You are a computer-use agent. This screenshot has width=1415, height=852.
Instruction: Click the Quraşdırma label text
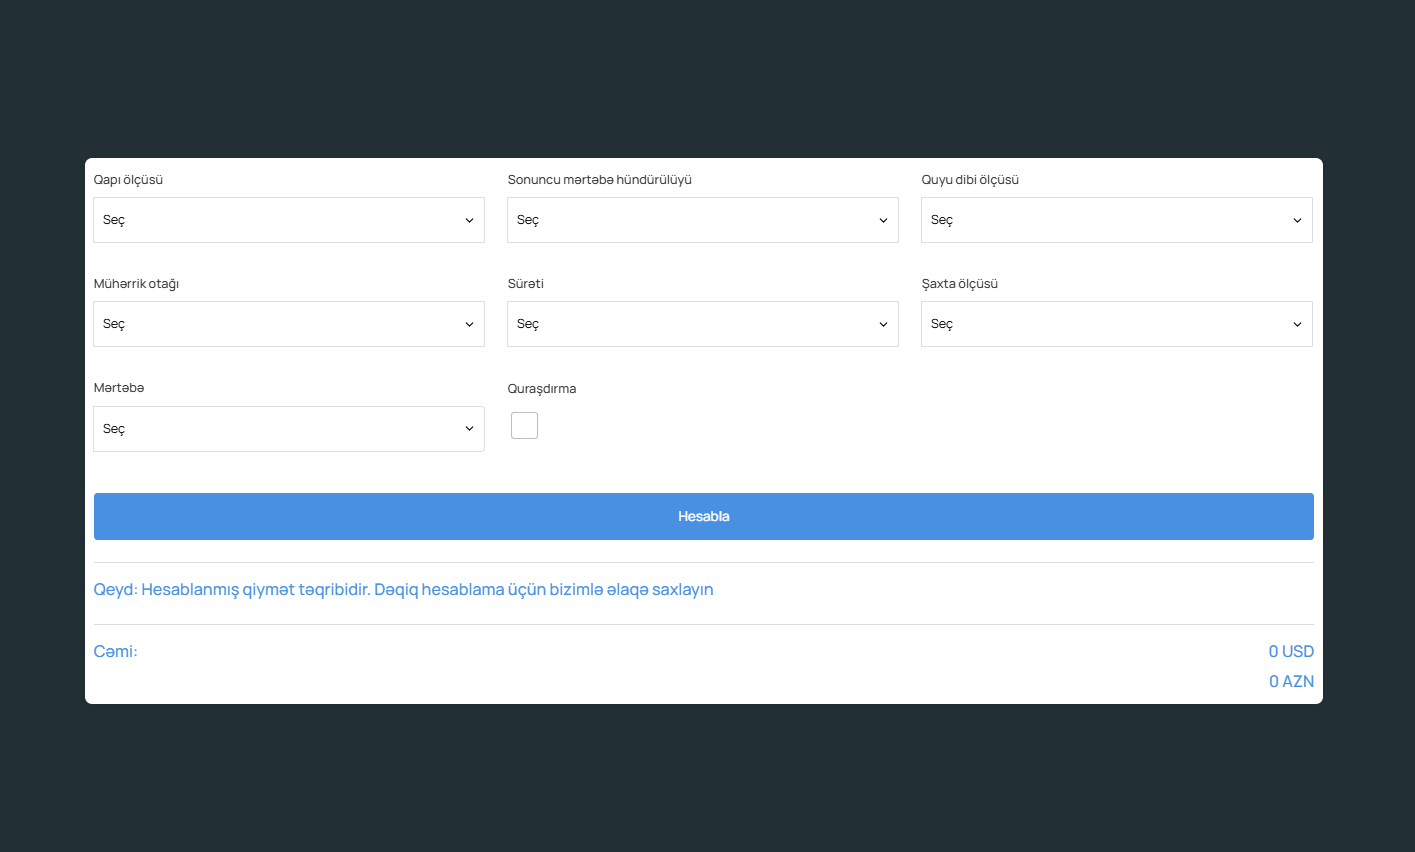[x=541, y=389]
